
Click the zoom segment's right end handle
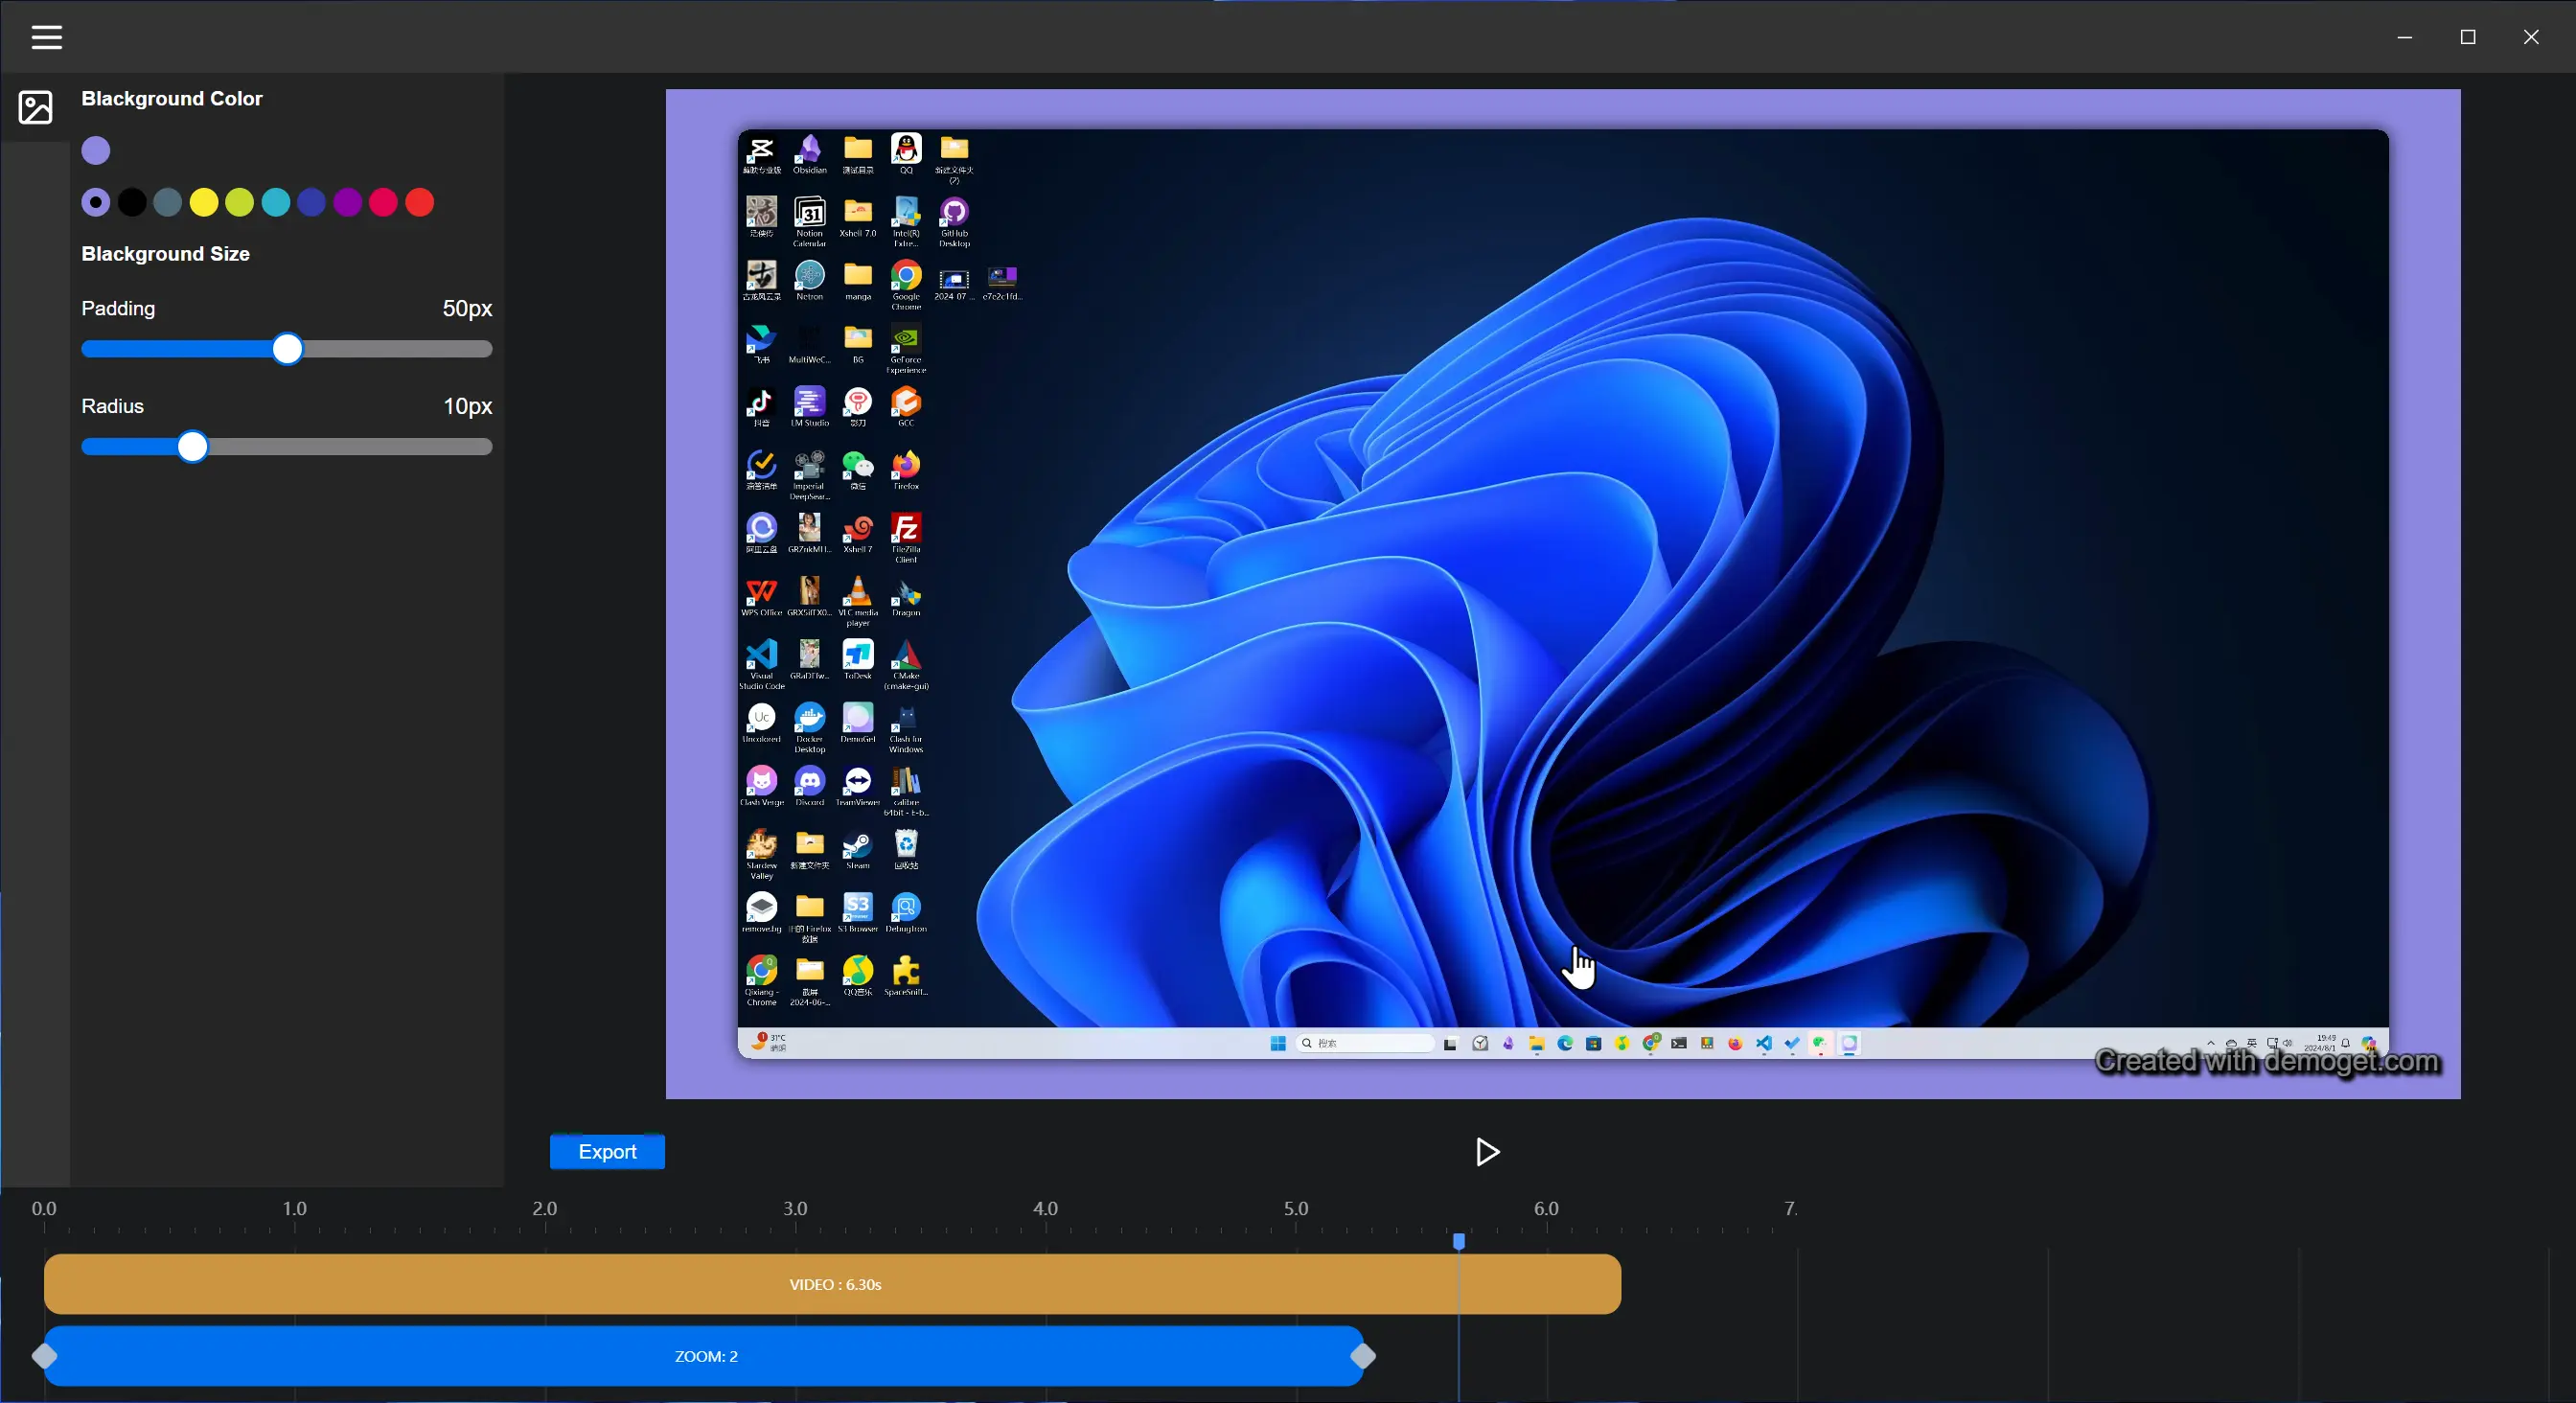pos(1363,1356)
